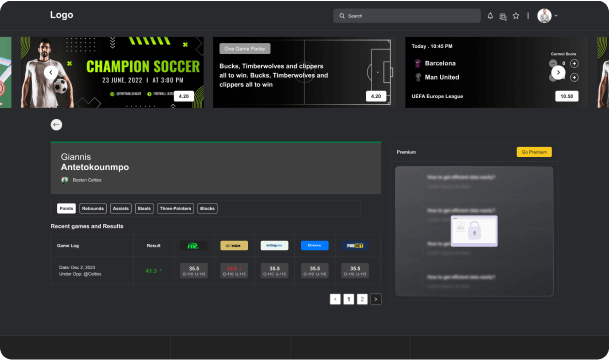Open the chat messages icon
This screenshot has width=609, height=360.
[x=503, y=16]
